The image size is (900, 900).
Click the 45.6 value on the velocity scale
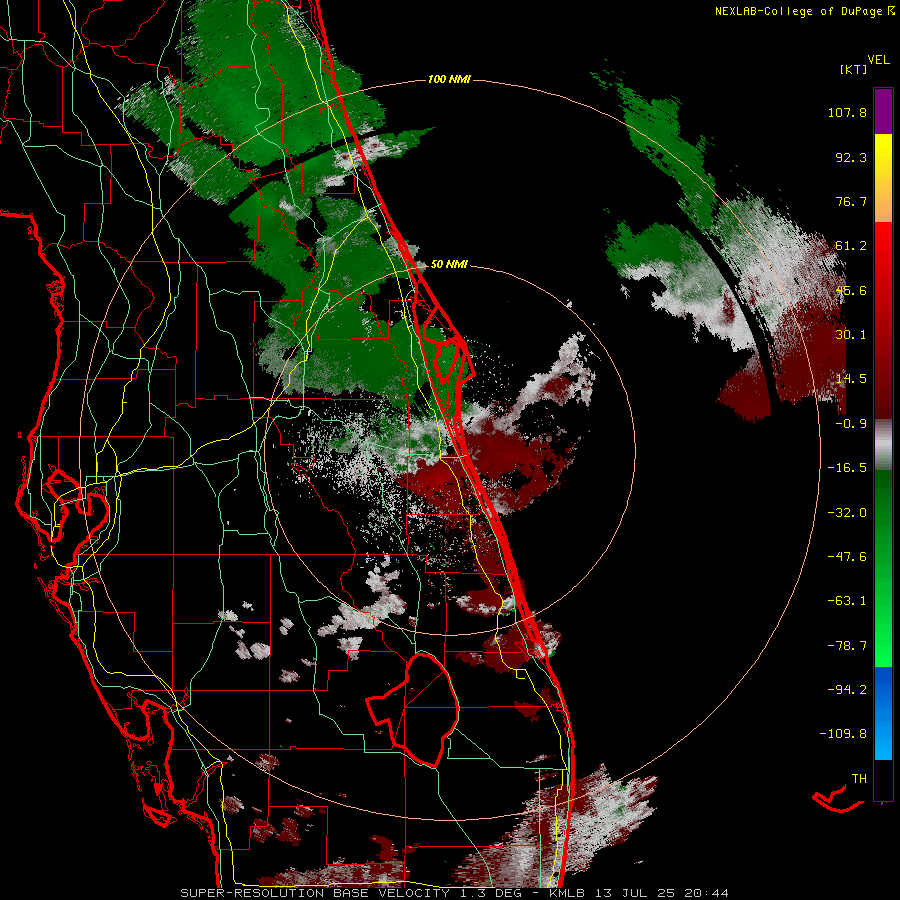tap(851, 290)
